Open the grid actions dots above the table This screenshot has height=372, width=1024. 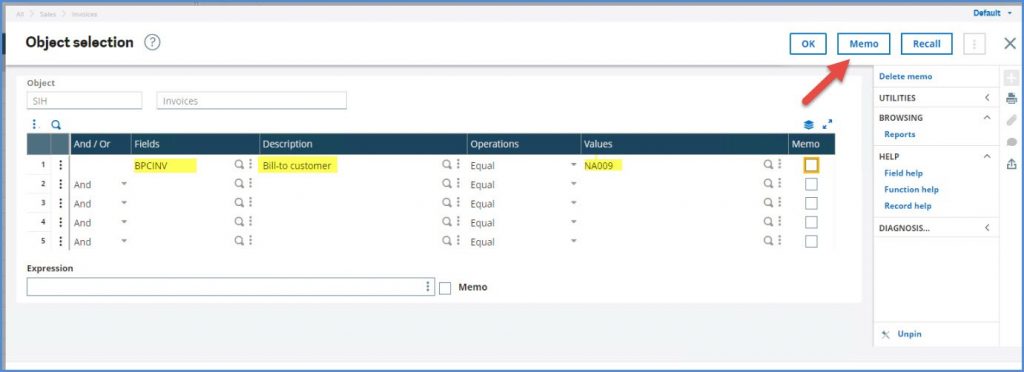click(x=35, y=125)
